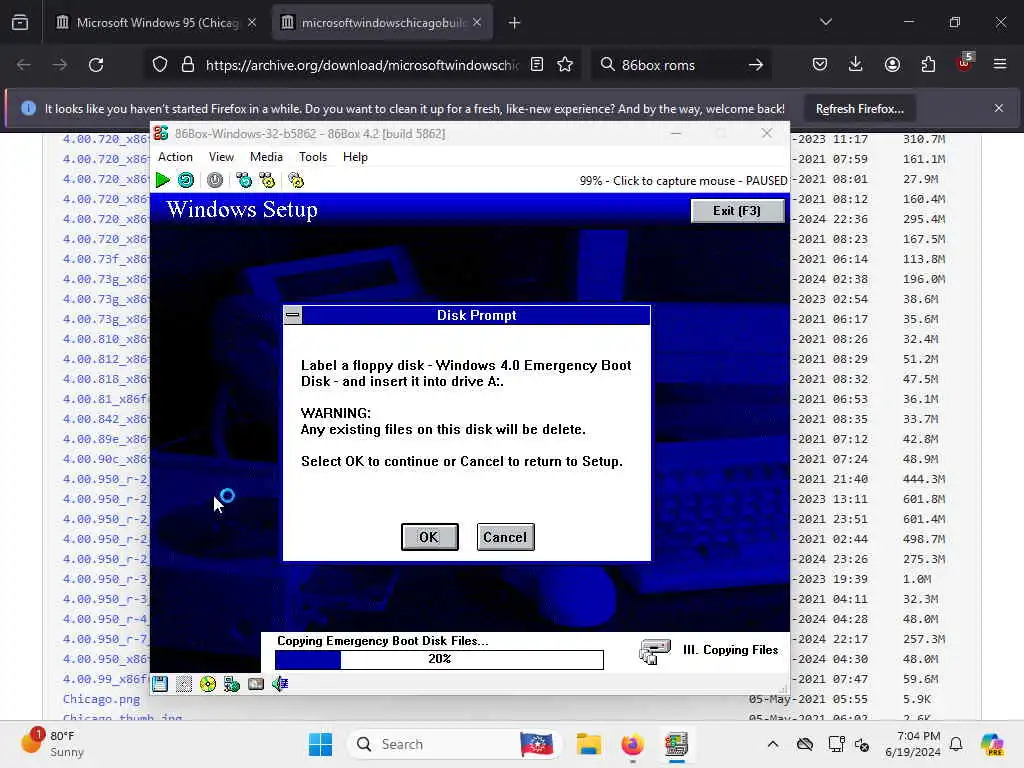
Task: Click the CD-ROM disc status bar icon
Action: click(x=208, y=684)
